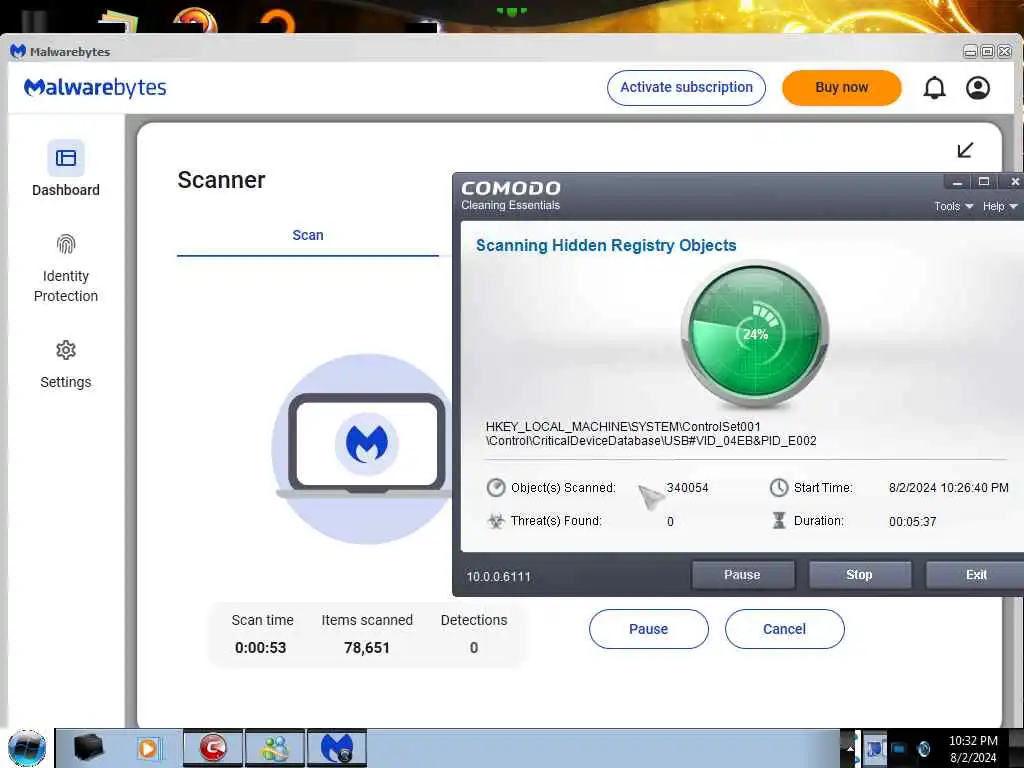The image size is (1024, 768).
Task: Open taskbar clock showing 10:32 PM
Action: 973,749
